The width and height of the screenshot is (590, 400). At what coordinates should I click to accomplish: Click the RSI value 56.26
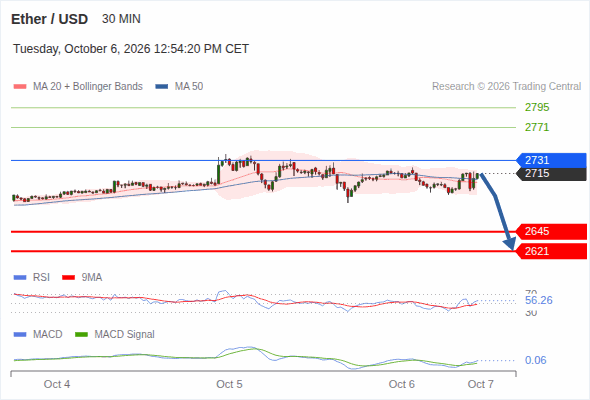tap(539, 300)
